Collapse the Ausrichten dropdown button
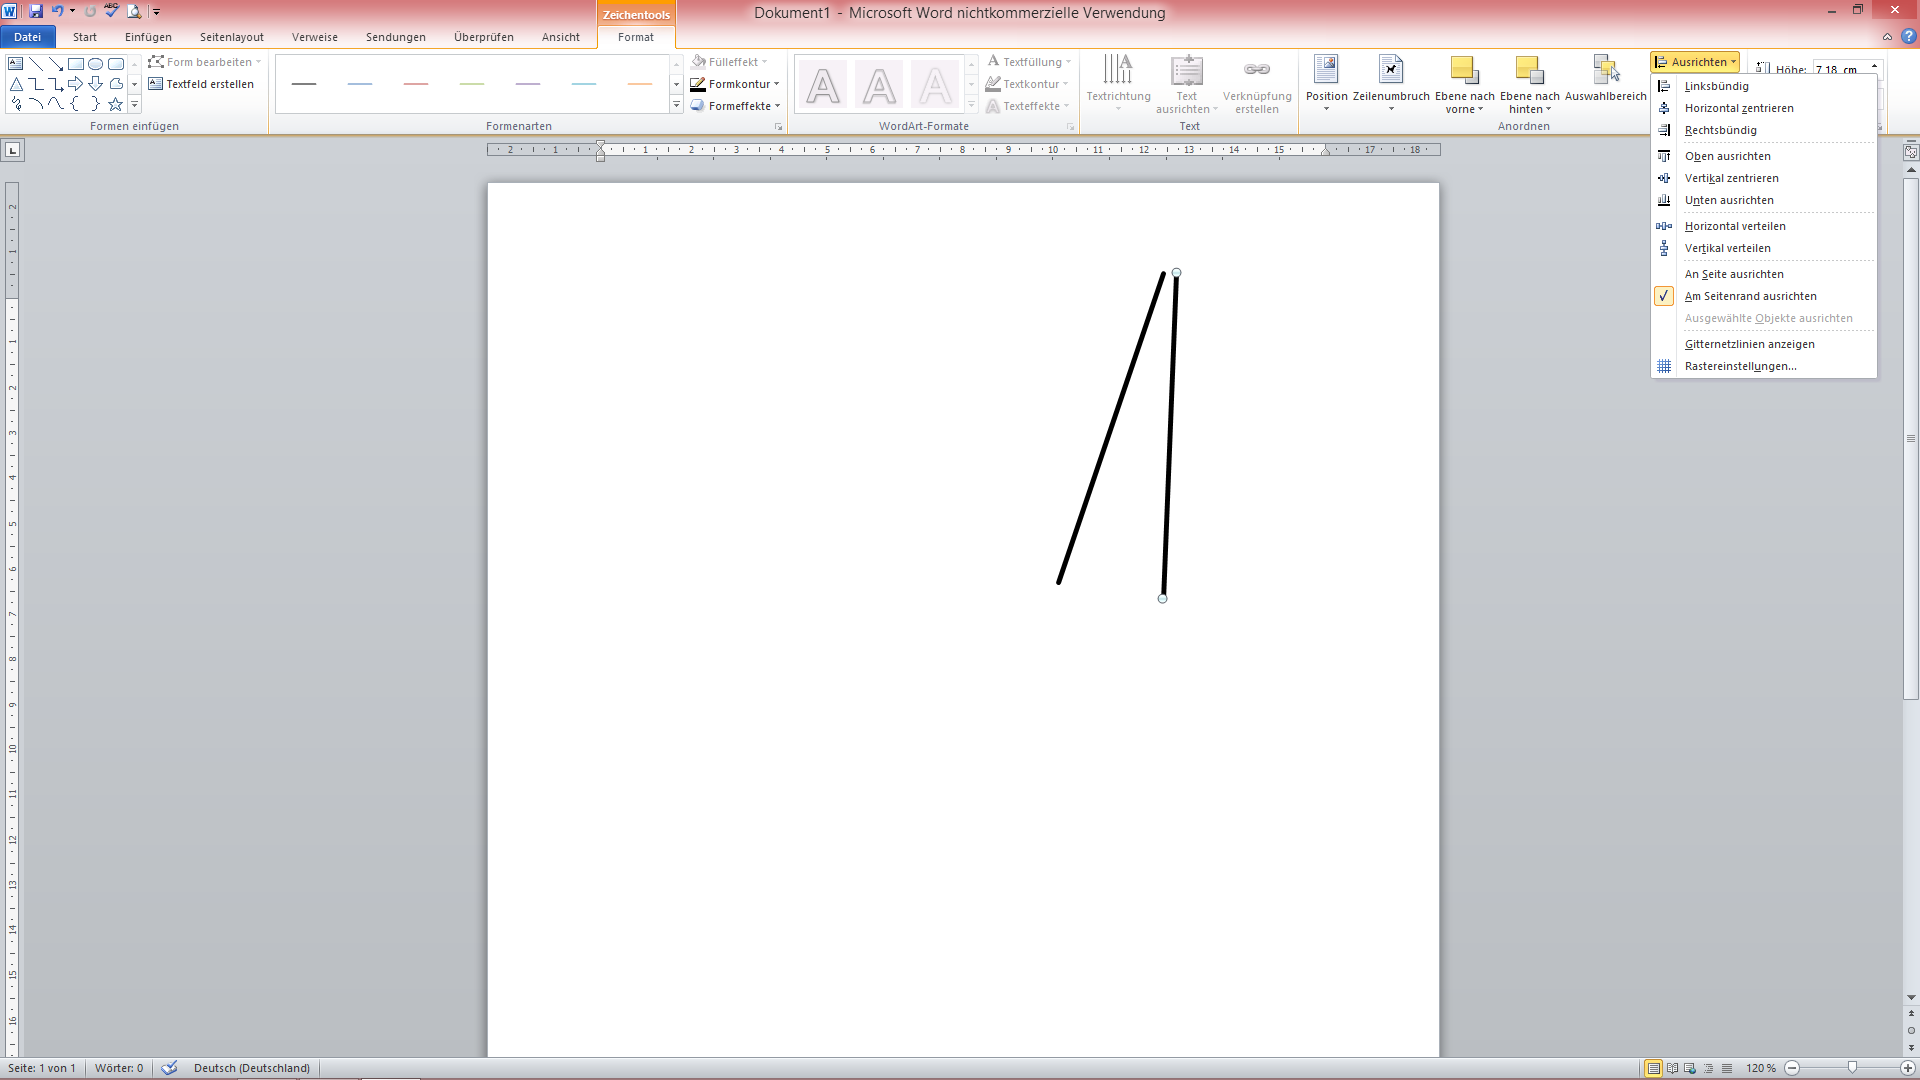The width and height of the screenshot is (1920, 1080). coord(1695,62)
